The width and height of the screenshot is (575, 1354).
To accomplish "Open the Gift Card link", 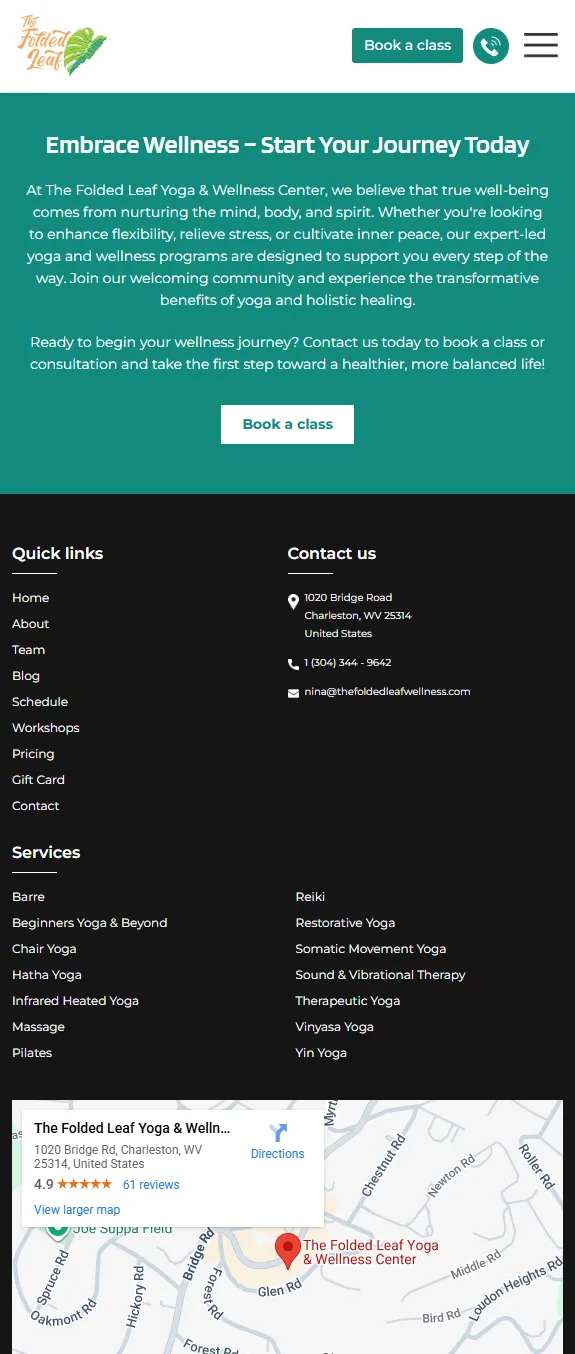I will point(38,780).
